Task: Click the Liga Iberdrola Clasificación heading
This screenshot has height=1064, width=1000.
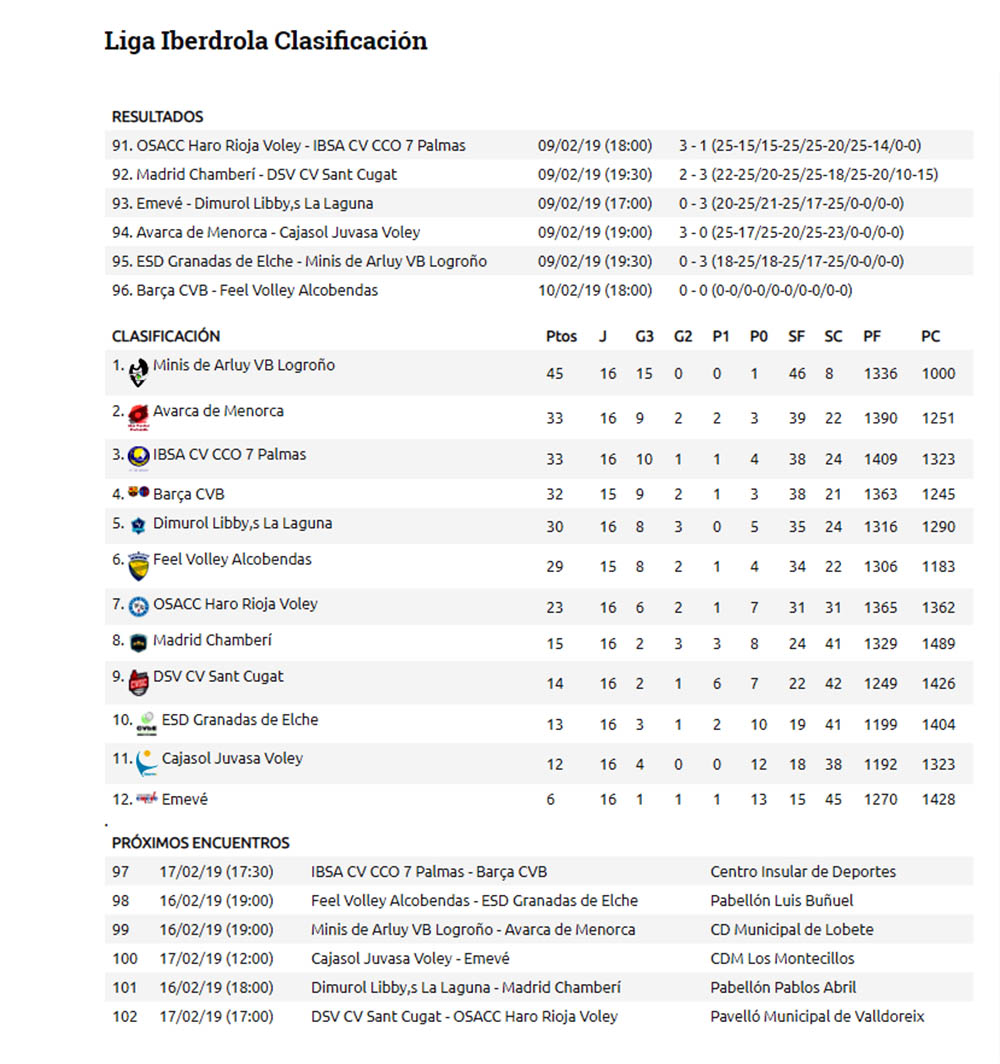Action: tap(266, 41)
